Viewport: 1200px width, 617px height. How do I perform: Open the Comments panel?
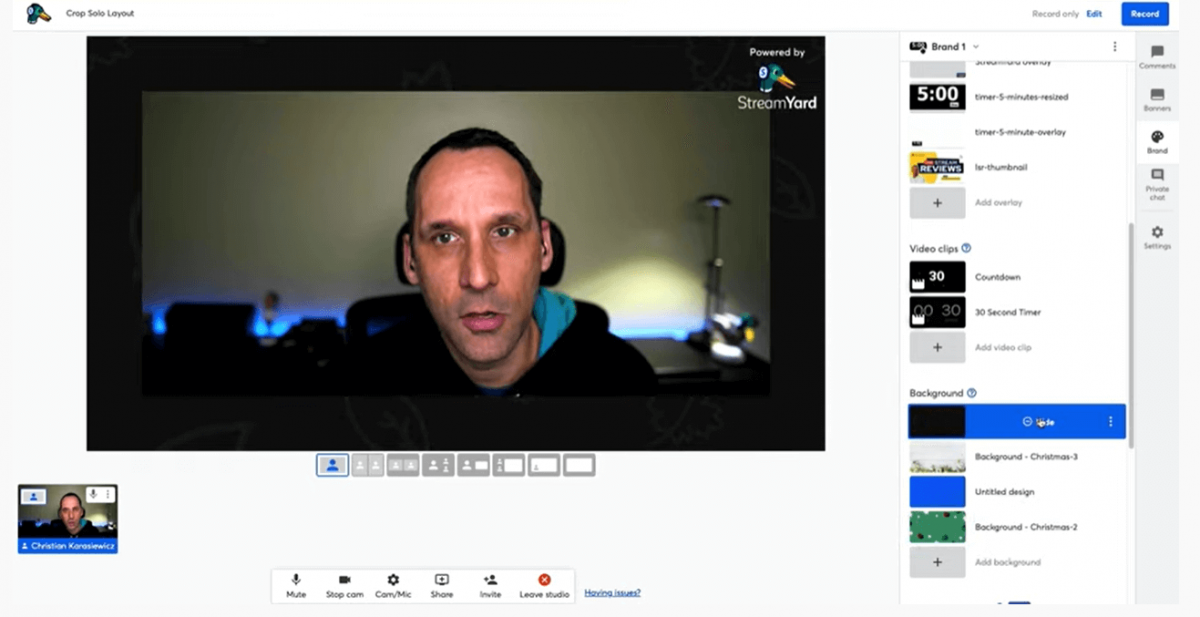(1157, 57)
